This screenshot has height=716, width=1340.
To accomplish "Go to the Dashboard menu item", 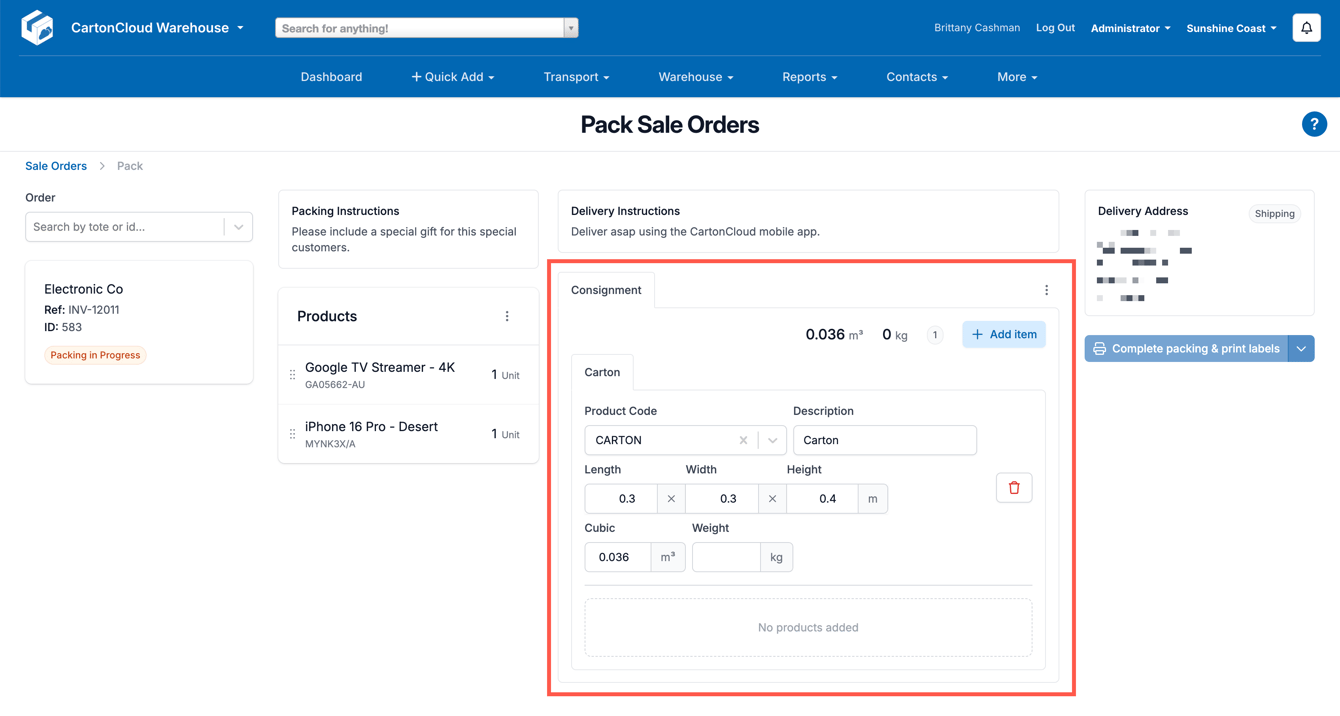I will coord(331,77).
